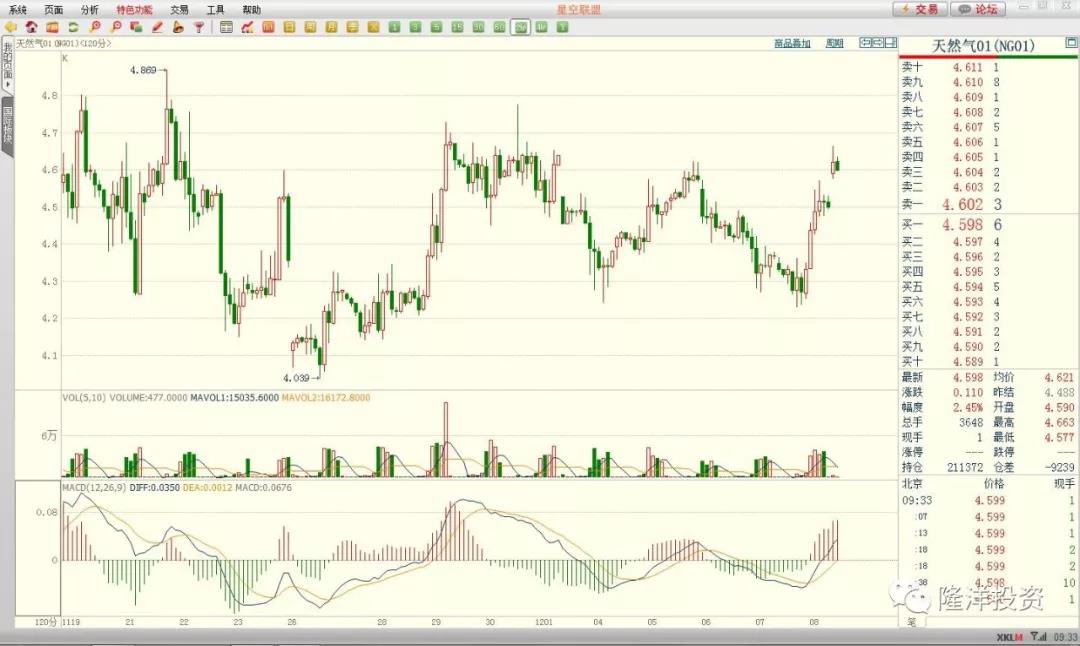Open the 国际板块 side tab
Image resolution: width=1080 pixels, height=646 pixels.
(8, 125)
